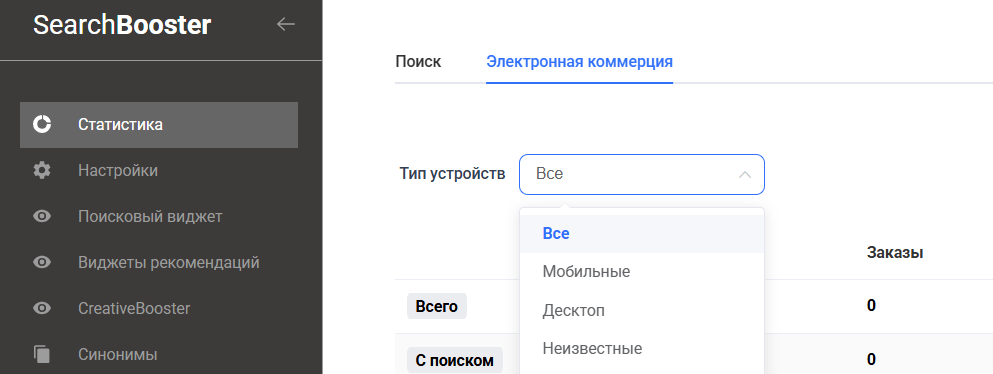Viewport: 993px width, 374px height.
Task: Click the Настройки gear icon
Action: point(42,171)
